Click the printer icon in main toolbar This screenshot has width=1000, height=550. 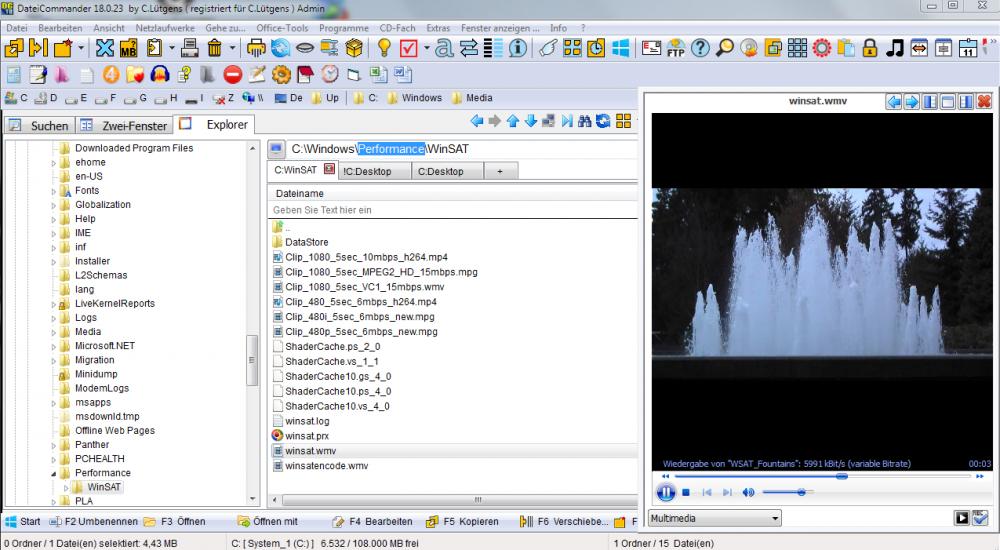[256, 48]
